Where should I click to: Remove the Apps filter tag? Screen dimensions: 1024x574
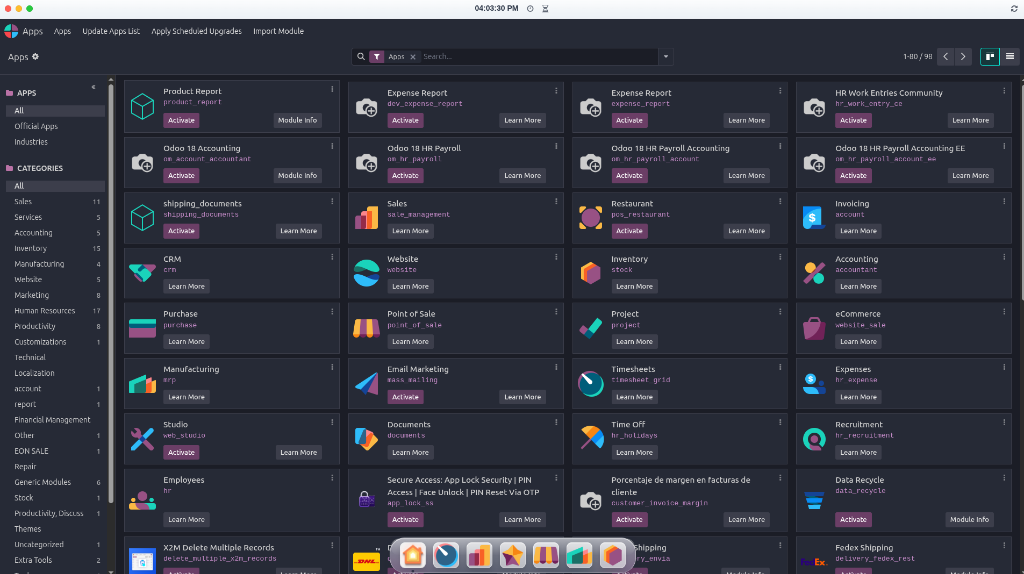click(413, 57)
